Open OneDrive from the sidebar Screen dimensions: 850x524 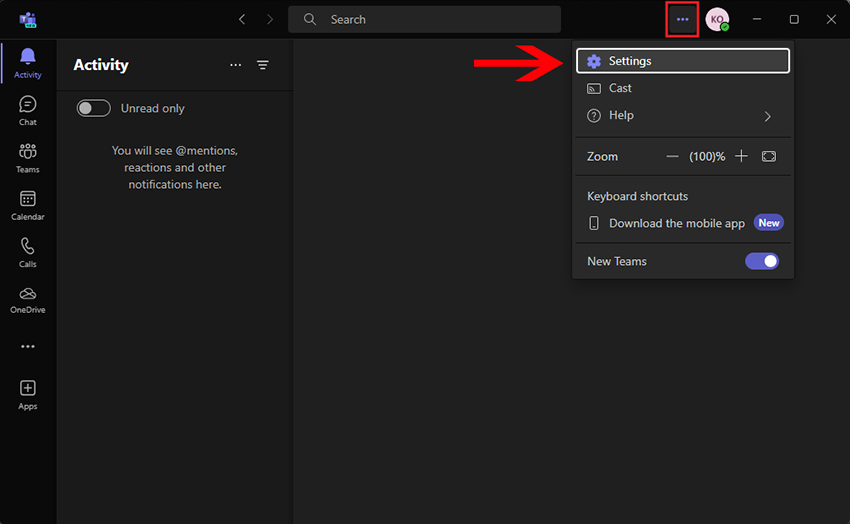click(28, 299)
